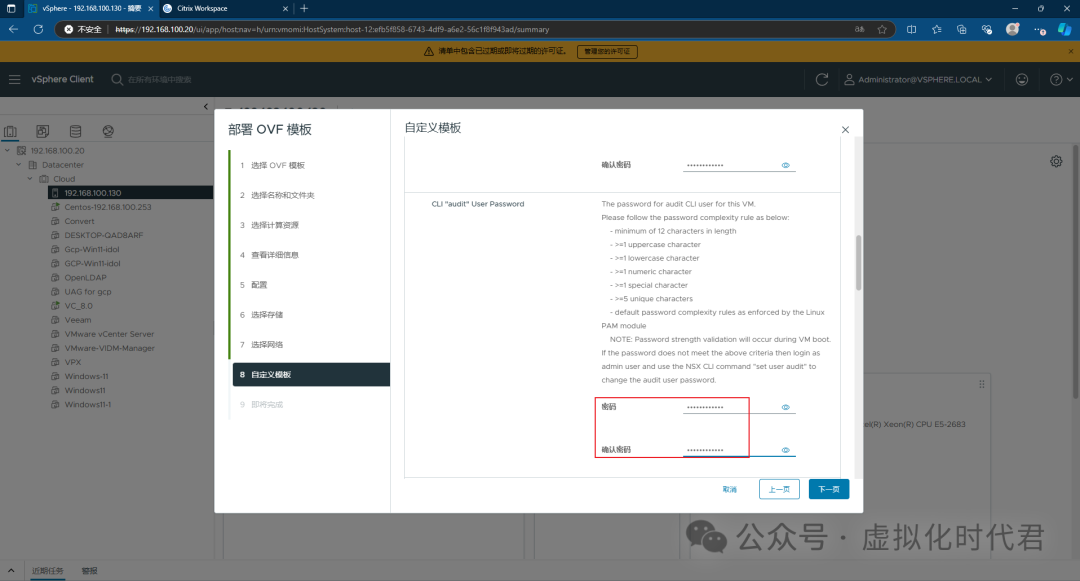1080x581 pixels.
Task: Show the audit 密码 field via eye icon
Action: click(x=785, y=408)
